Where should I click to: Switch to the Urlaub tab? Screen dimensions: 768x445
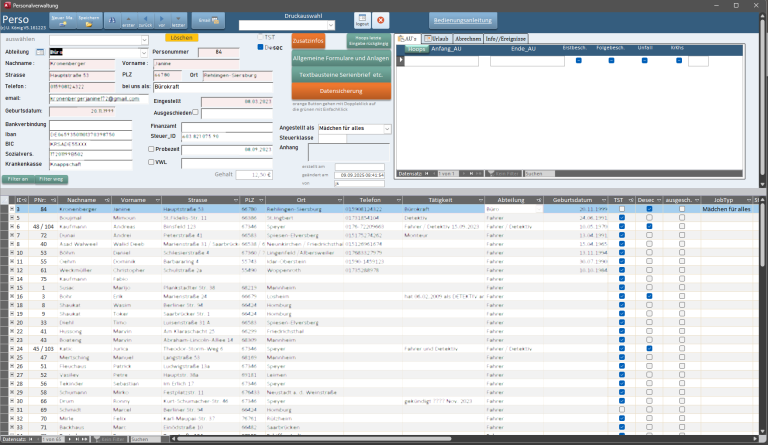tap(440, 38)
